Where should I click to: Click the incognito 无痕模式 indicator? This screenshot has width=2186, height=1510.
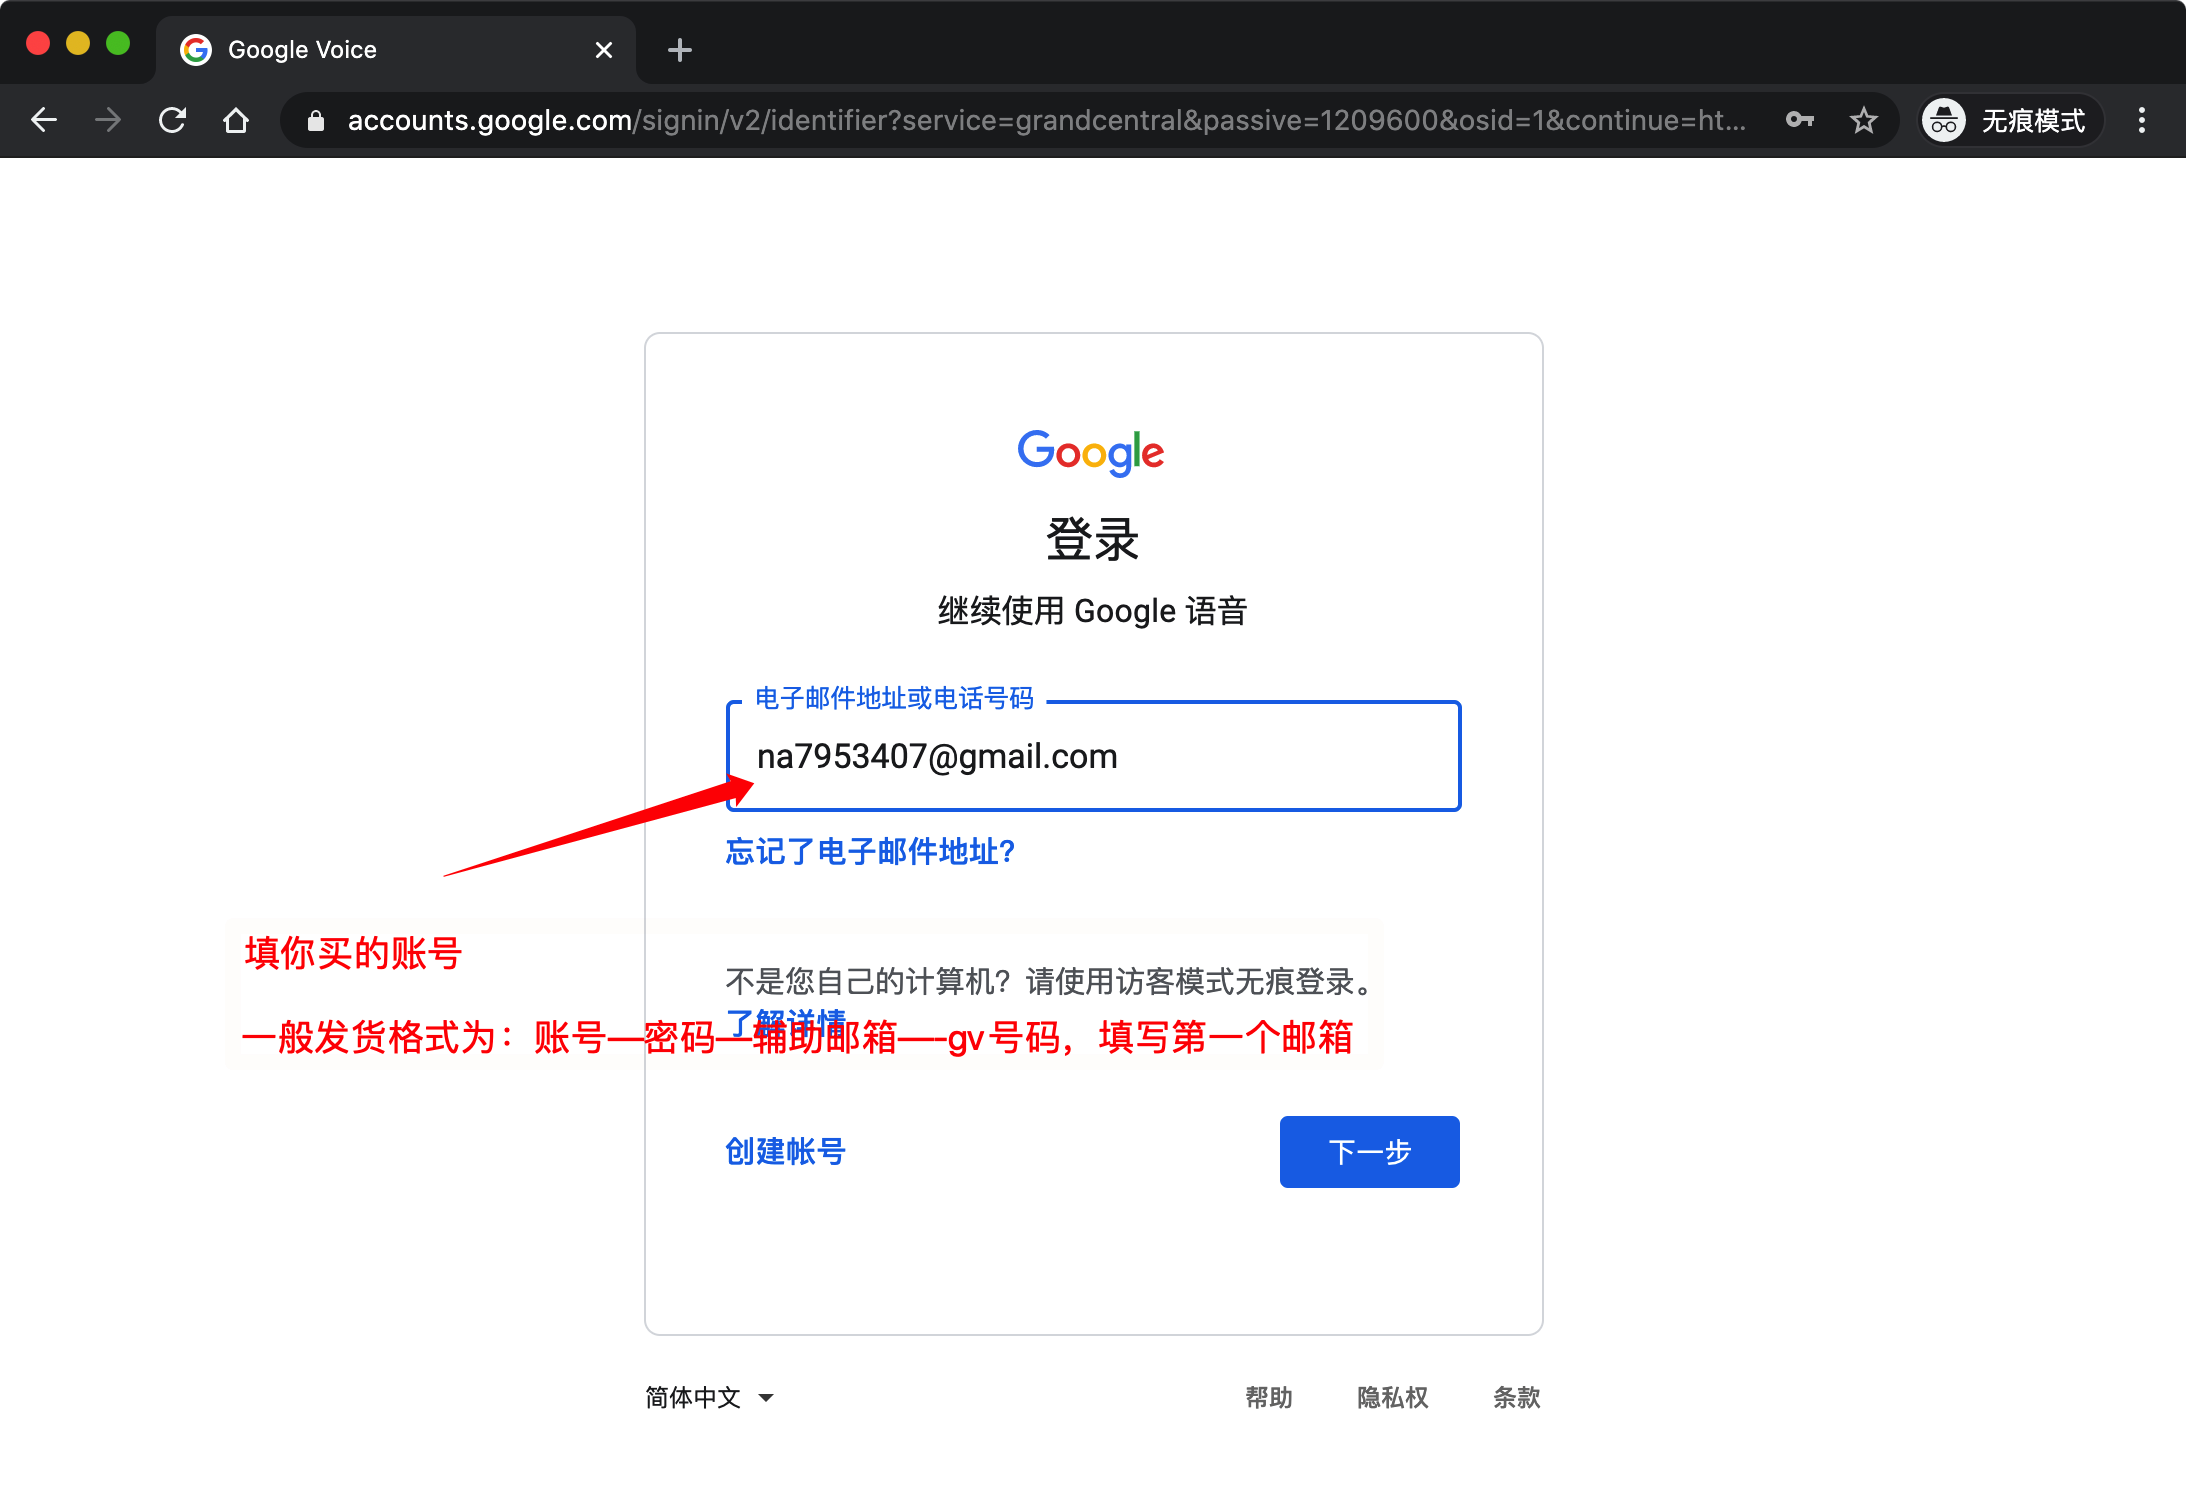pos(2008,121)
